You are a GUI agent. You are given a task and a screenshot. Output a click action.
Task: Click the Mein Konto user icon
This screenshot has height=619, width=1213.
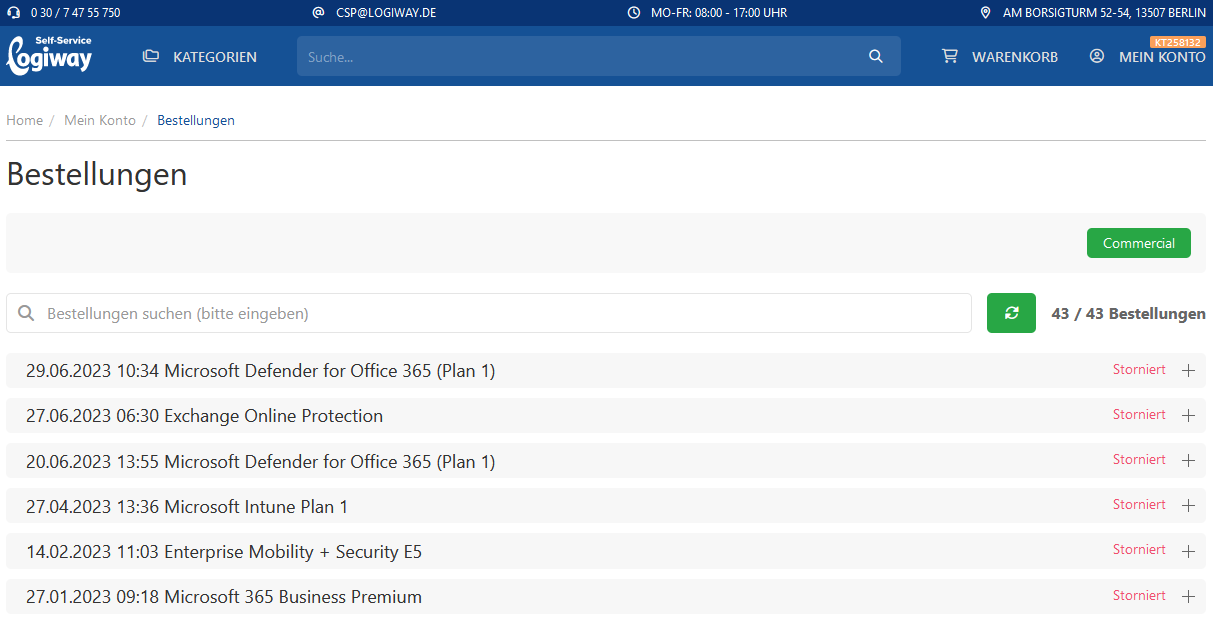1097,57
